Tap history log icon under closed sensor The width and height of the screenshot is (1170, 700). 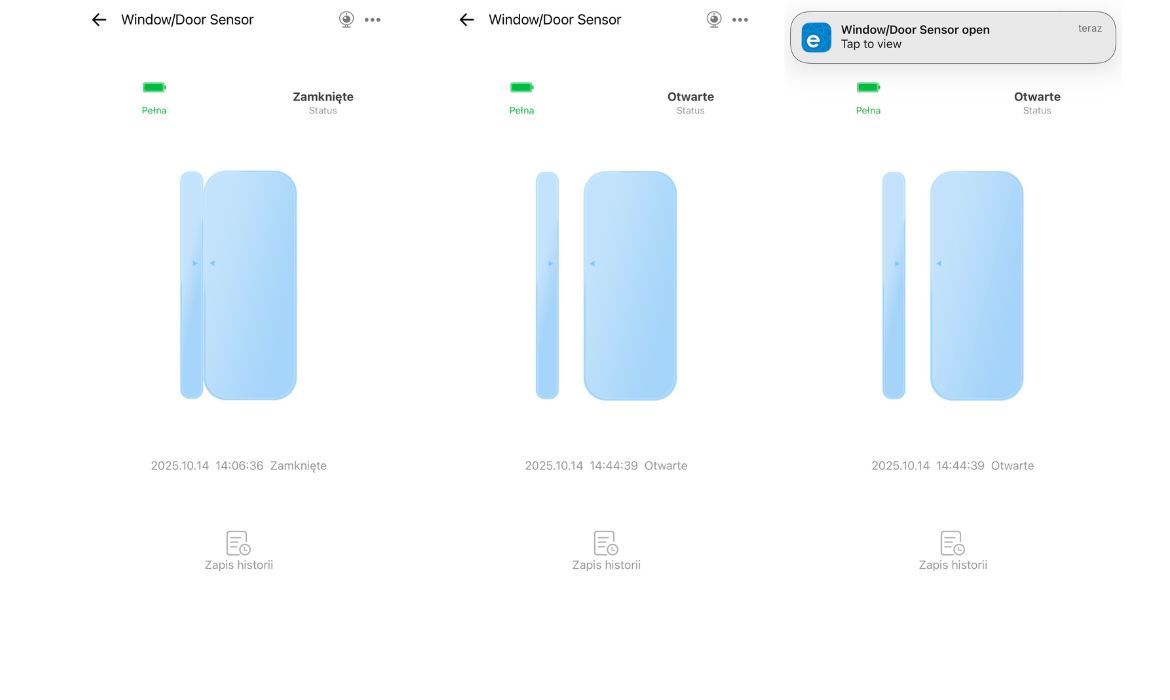coord(238,543)
